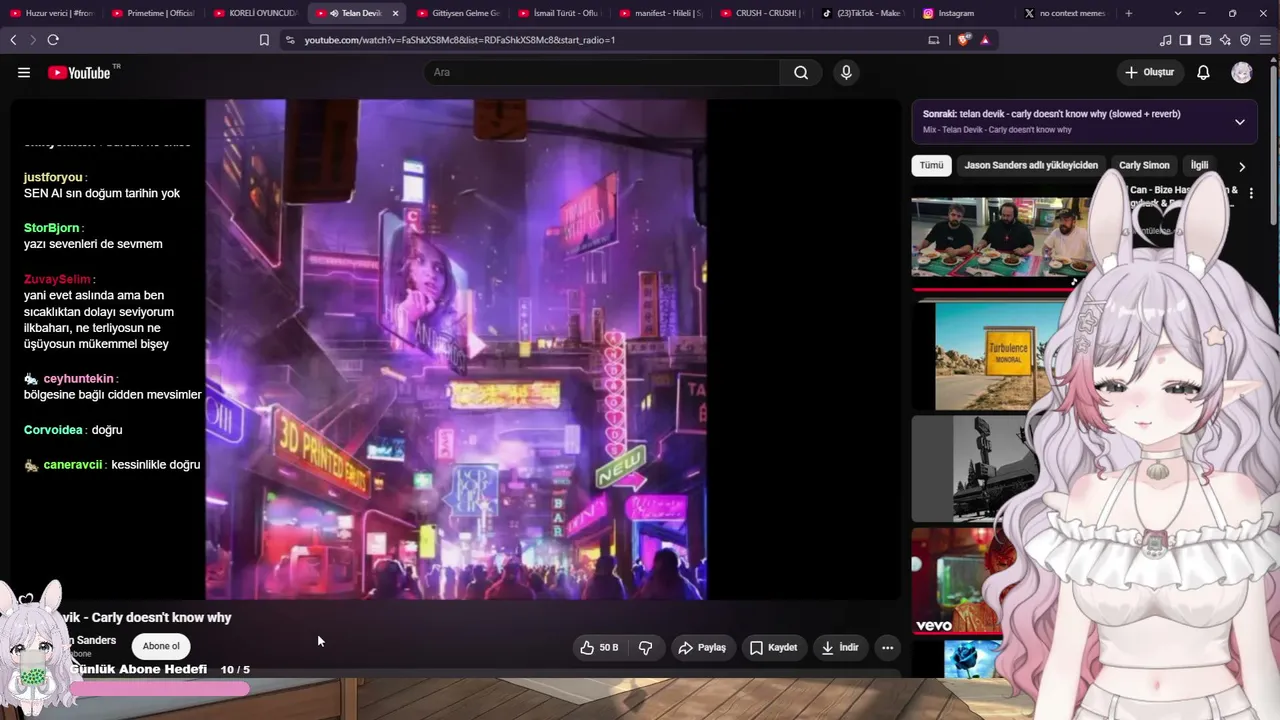Screen dimensions: 1280x720
Task: Click the Oluştur create button
Action: pos(1149,72)
